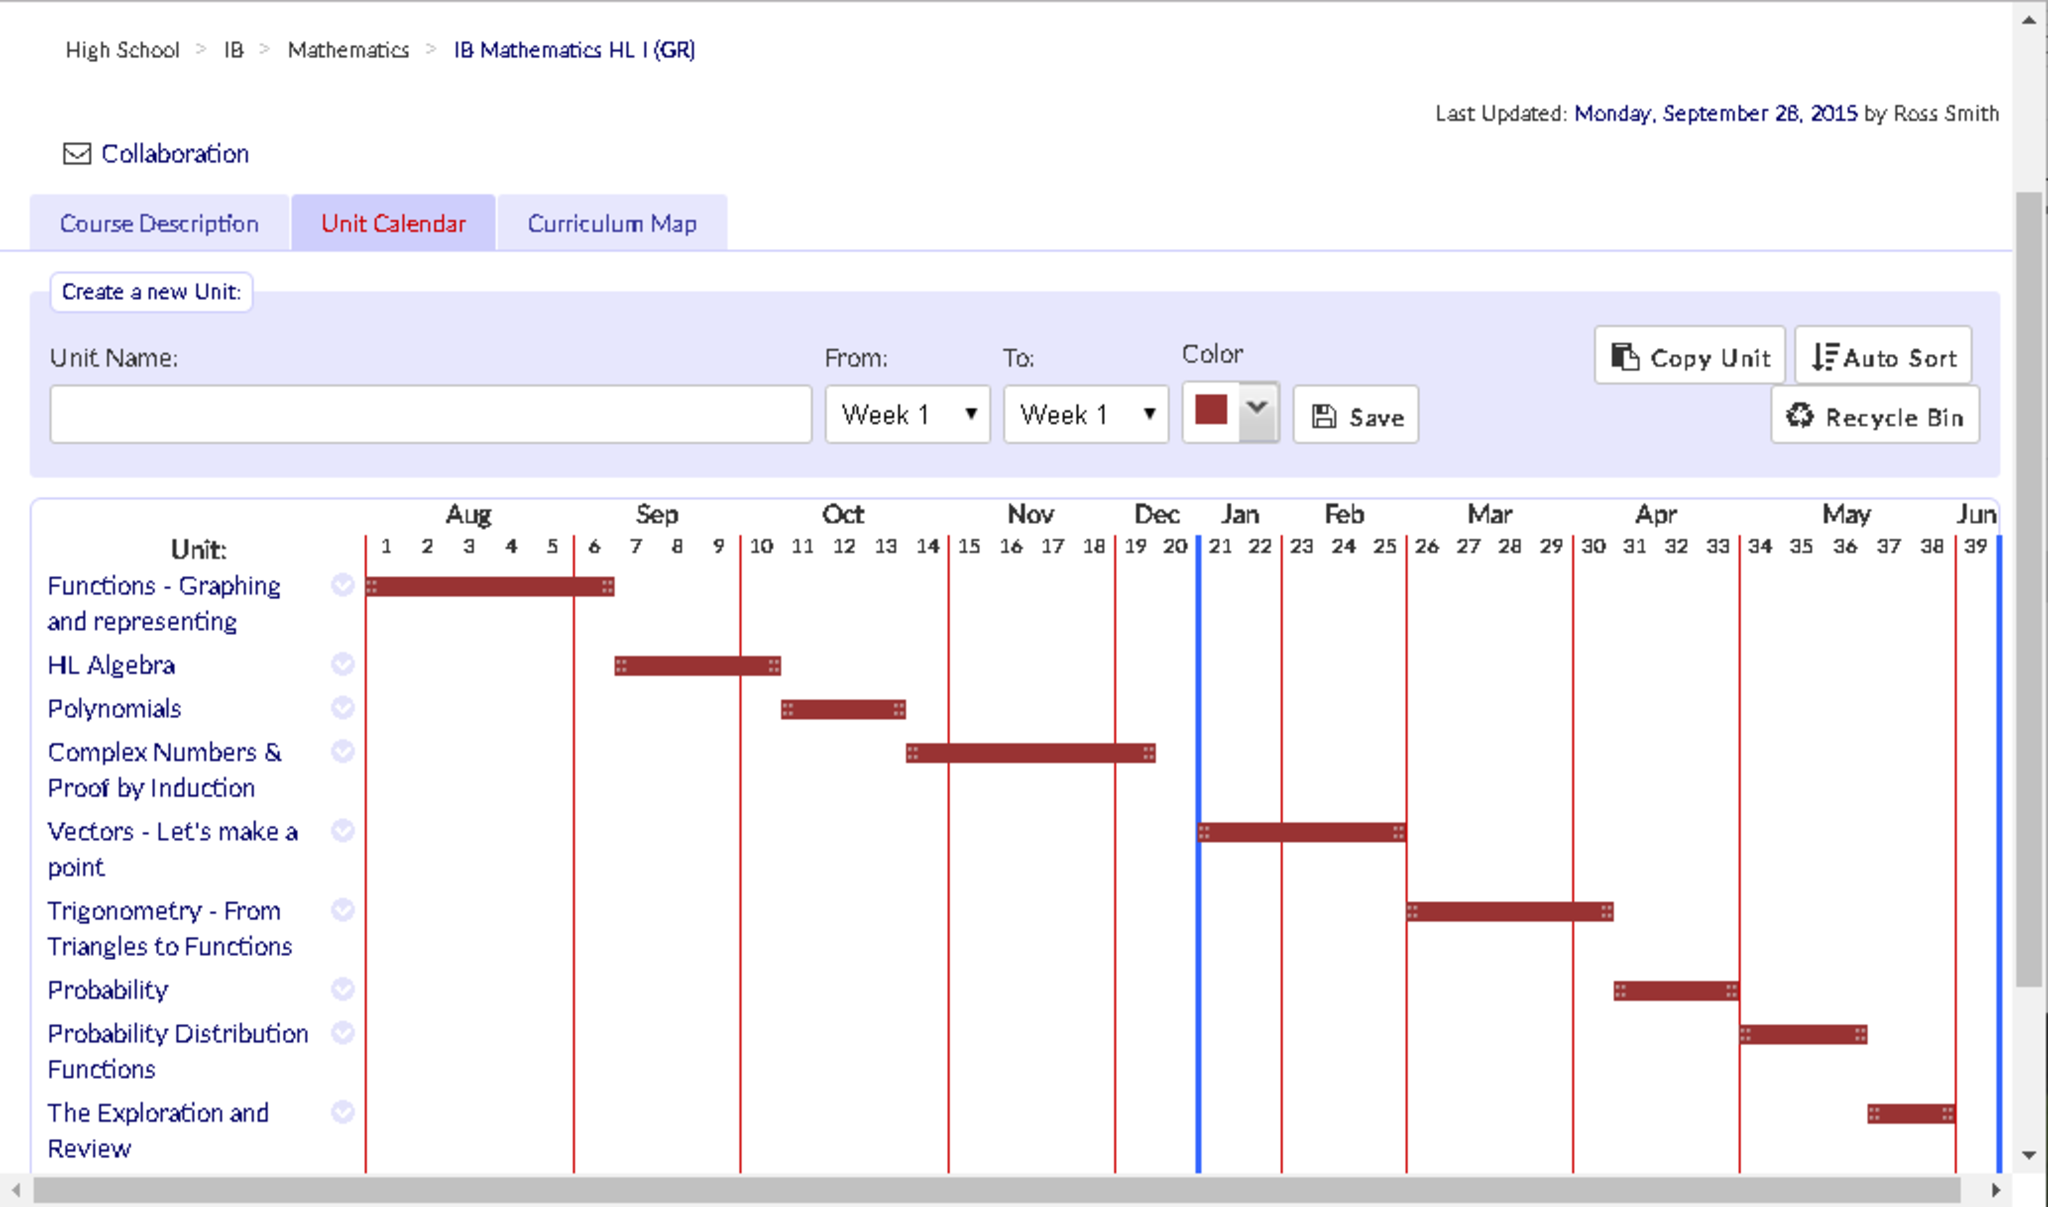Expand the Color picker dropdown arrow
Screen dimensions: 2048x1207
click(x=1258, y=410)
